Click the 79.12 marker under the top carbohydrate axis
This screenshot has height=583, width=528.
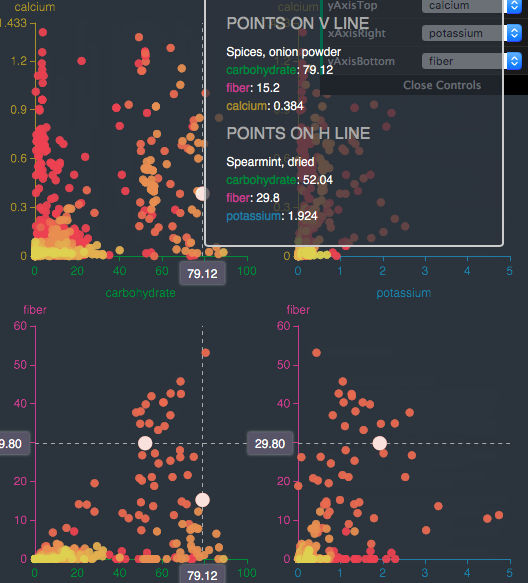tap(202, 274)
